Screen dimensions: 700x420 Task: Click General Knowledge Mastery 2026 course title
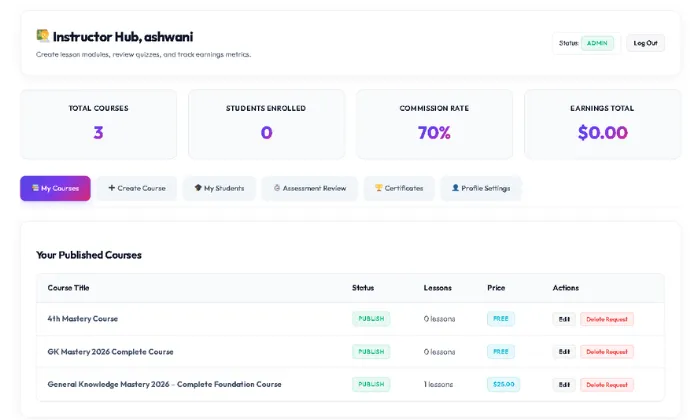coord(164,384)
